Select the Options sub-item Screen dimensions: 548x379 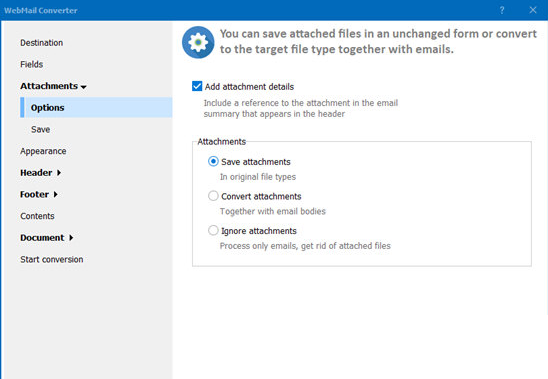point(96,107)
